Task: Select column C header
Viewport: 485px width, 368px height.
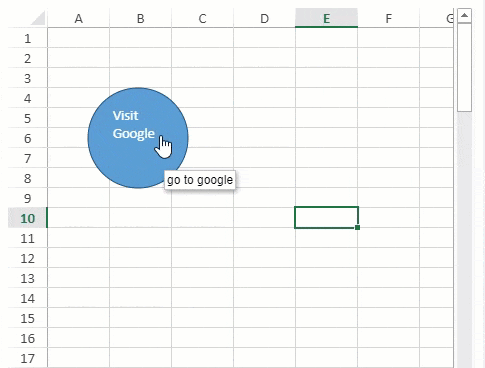Action: [202, 18]
